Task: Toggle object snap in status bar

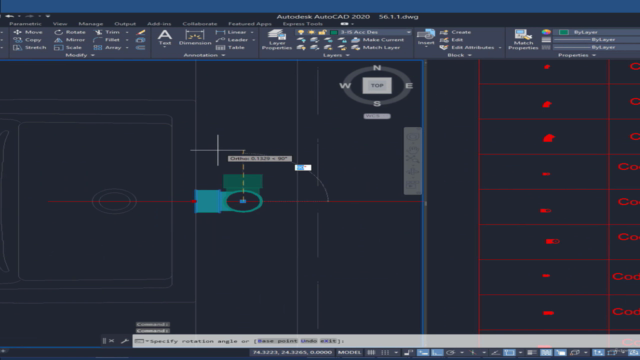Action: (x=509, y=352)
